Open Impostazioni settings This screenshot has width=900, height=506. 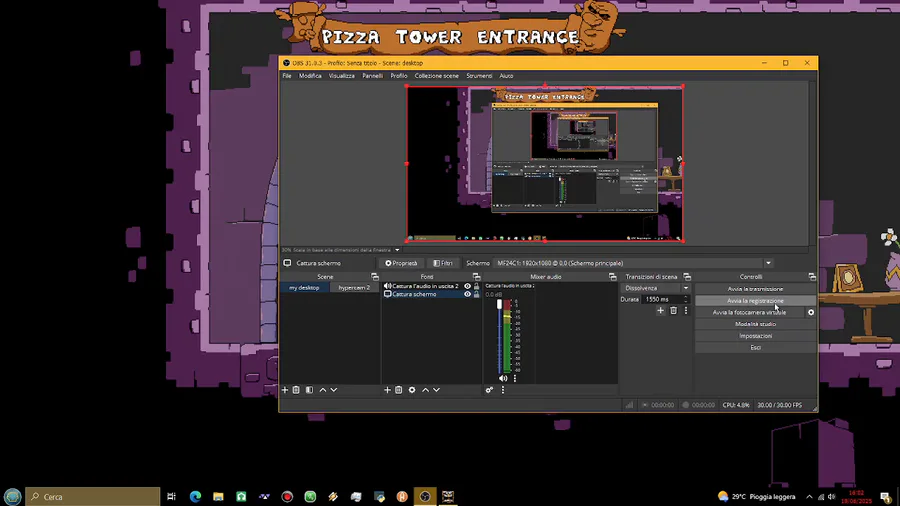(x=755, y=336)
